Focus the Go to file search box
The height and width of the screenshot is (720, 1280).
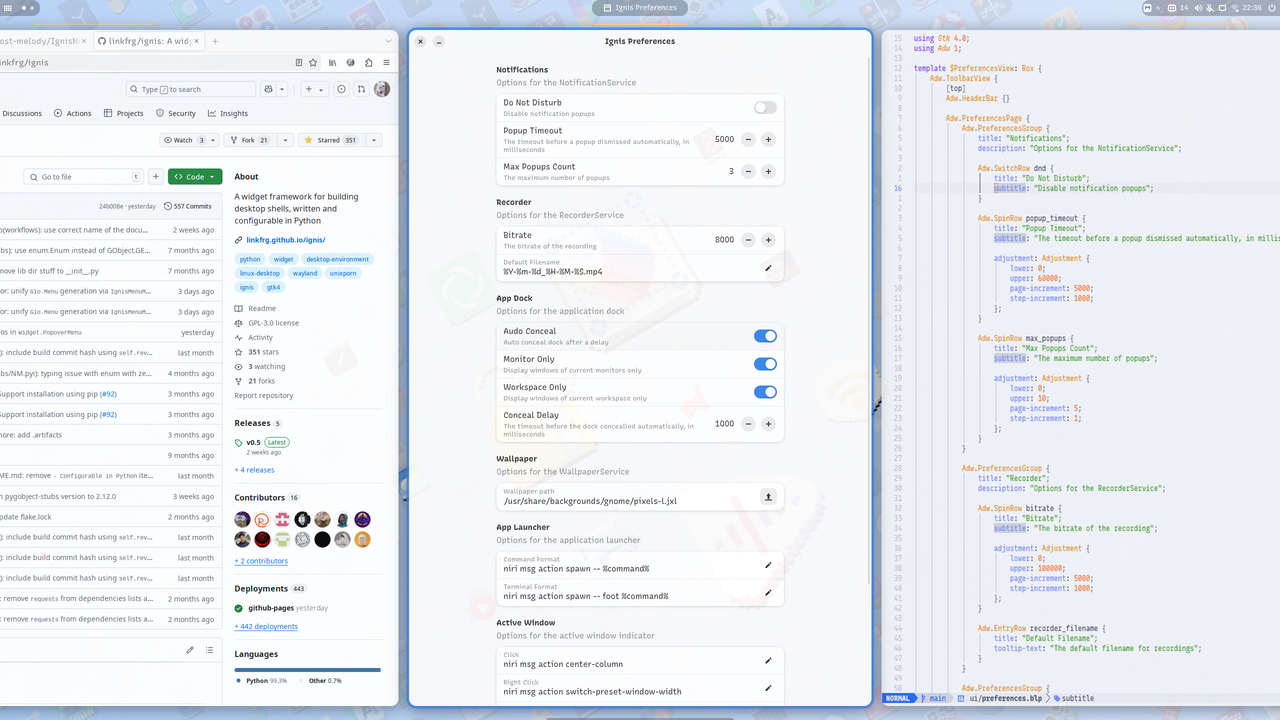tap(84, 177)
